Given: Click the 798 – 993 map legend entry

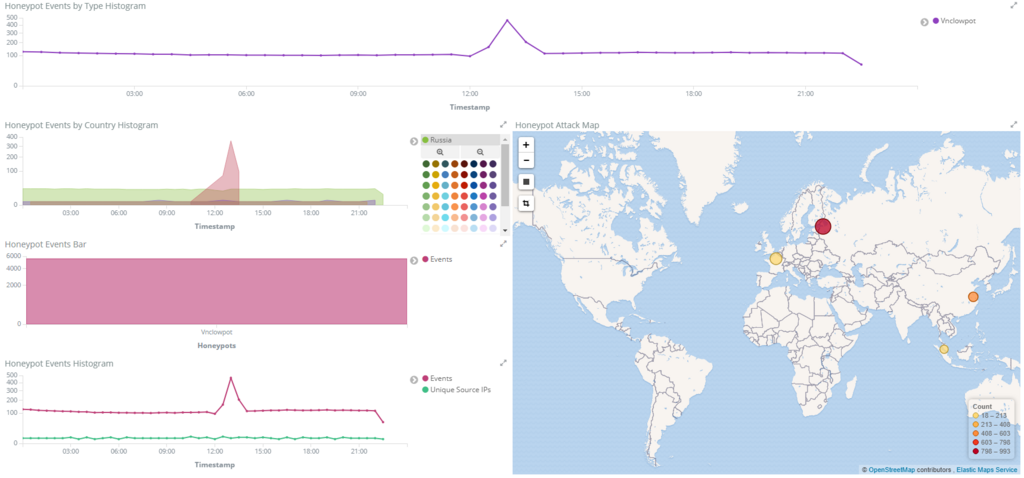Looking at the screenshot, I should click(993, 451).
